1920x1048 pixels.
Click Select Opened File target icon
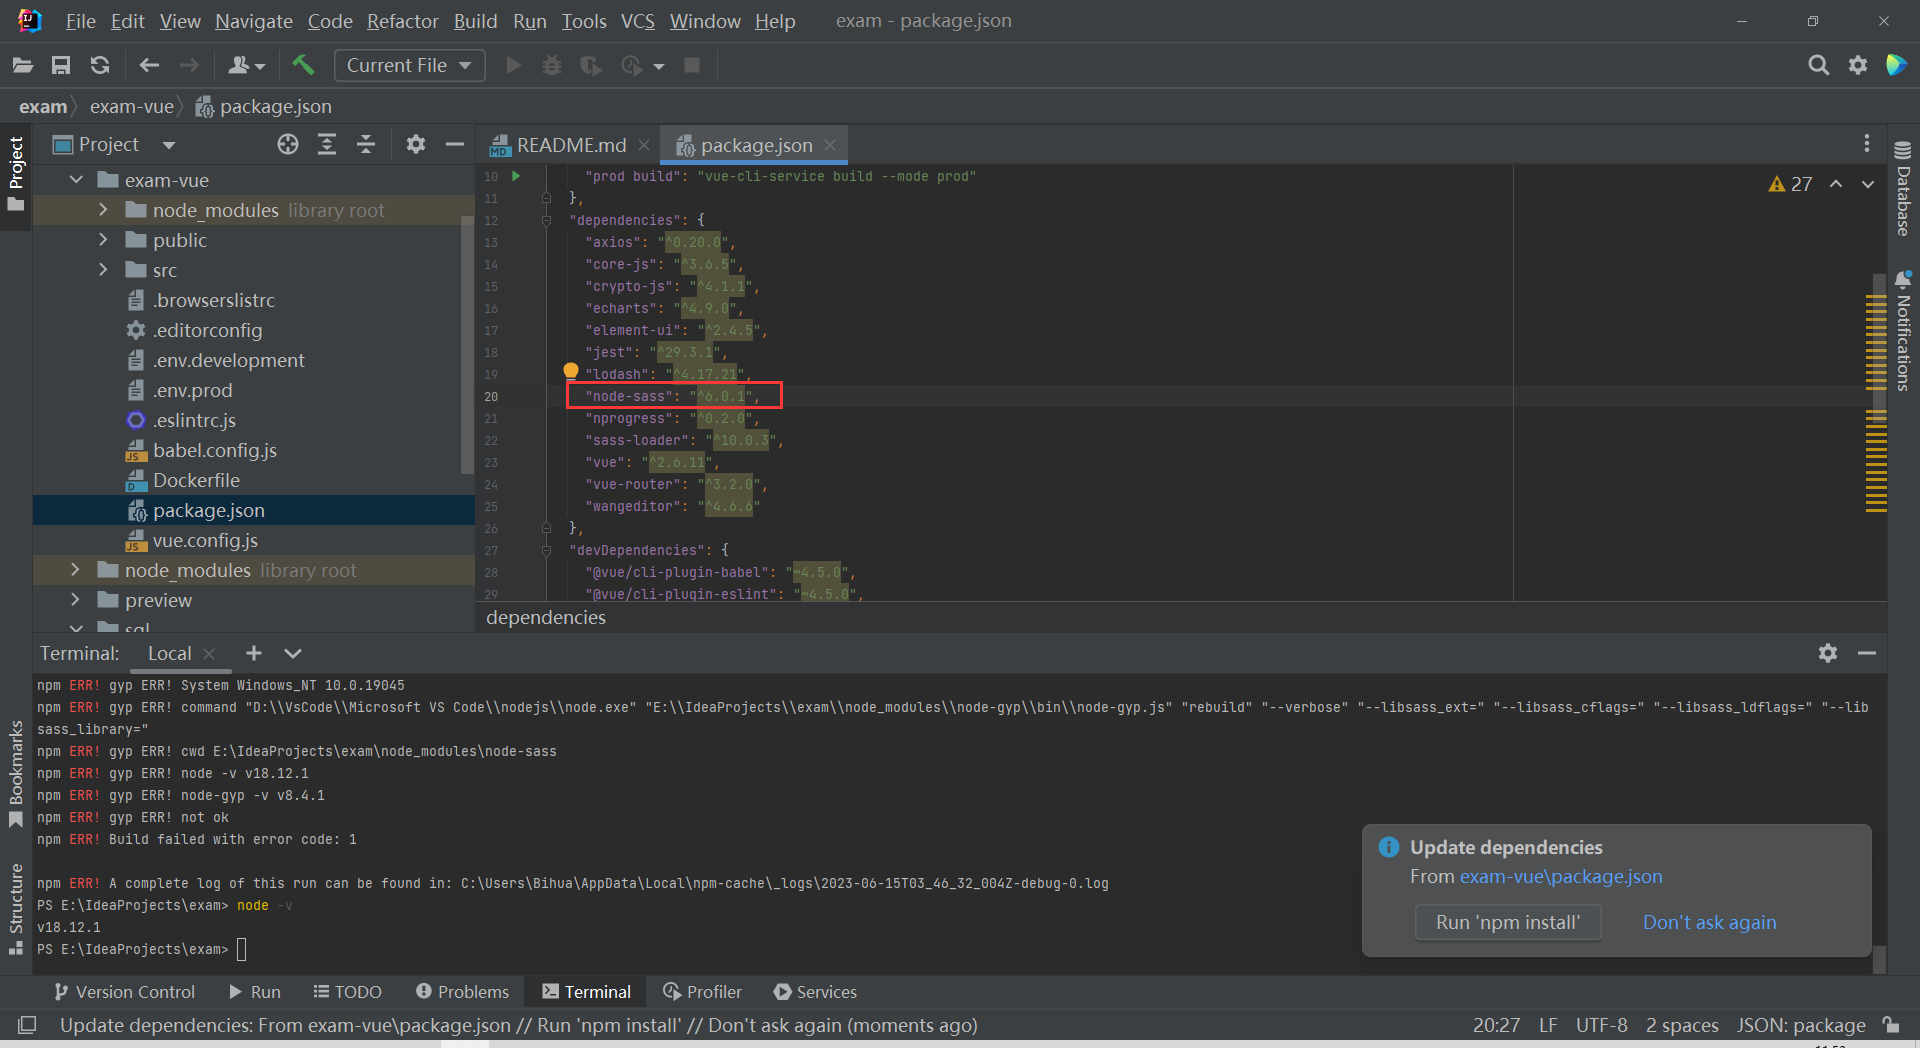coord(288,145)
